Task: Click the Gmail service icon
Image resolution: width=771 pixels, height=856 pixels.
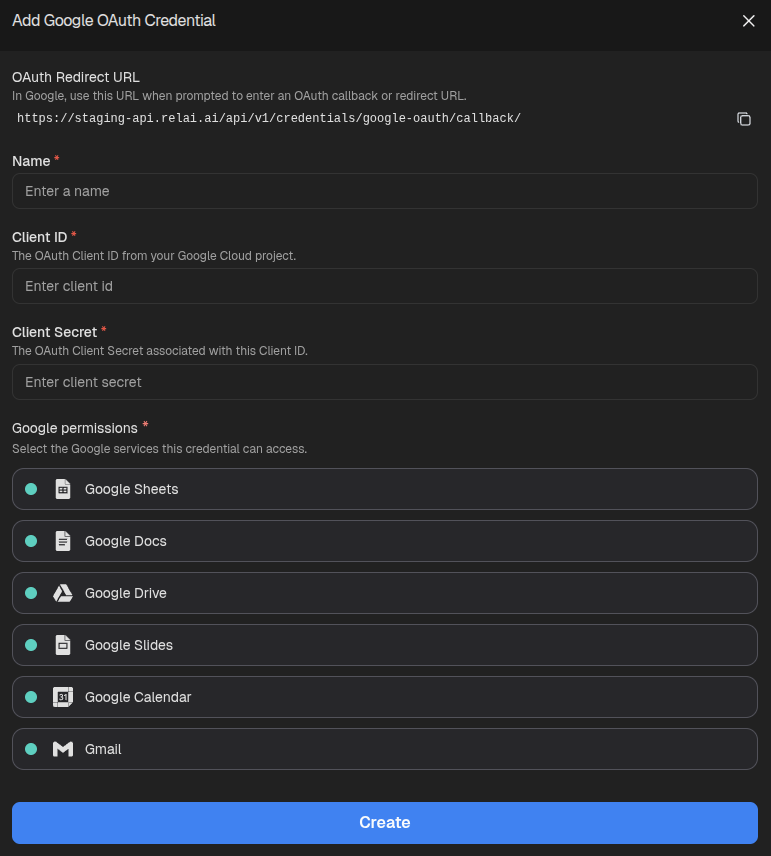Action: pos(63,749)
